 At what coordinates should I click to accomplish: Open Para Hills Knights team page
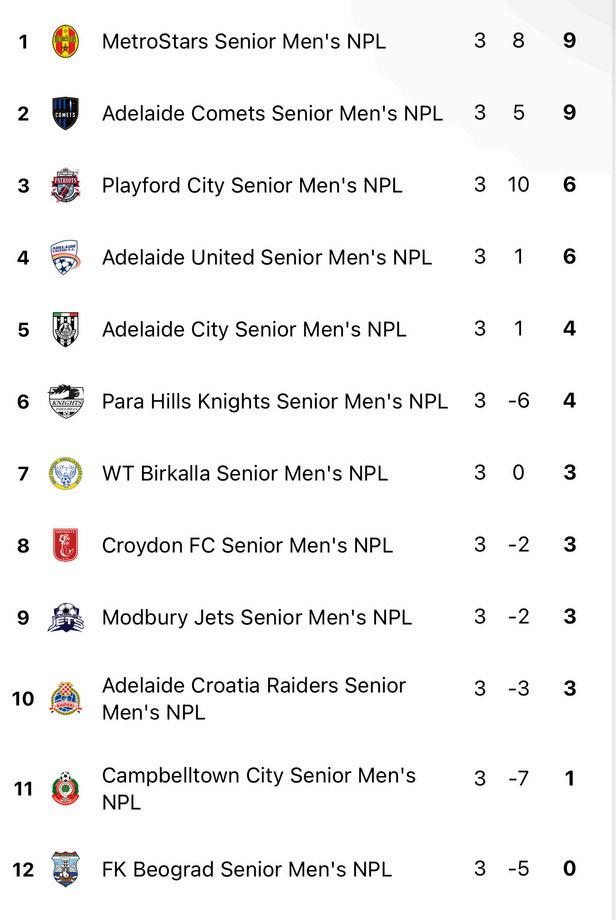(275, 401)
